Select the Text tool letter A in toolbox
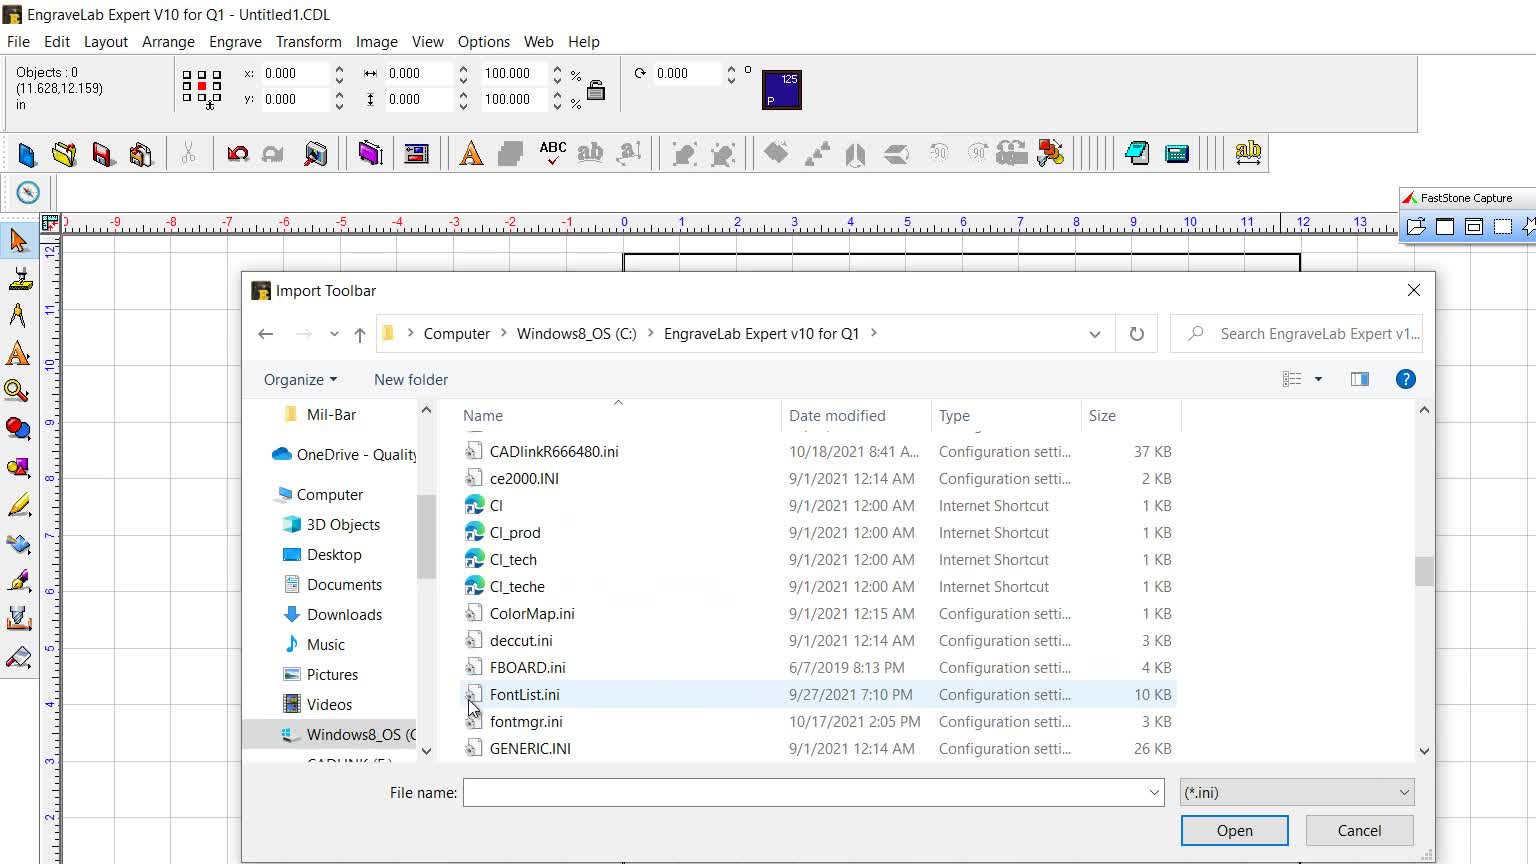 pyautogui.click(x=18, y=354)
